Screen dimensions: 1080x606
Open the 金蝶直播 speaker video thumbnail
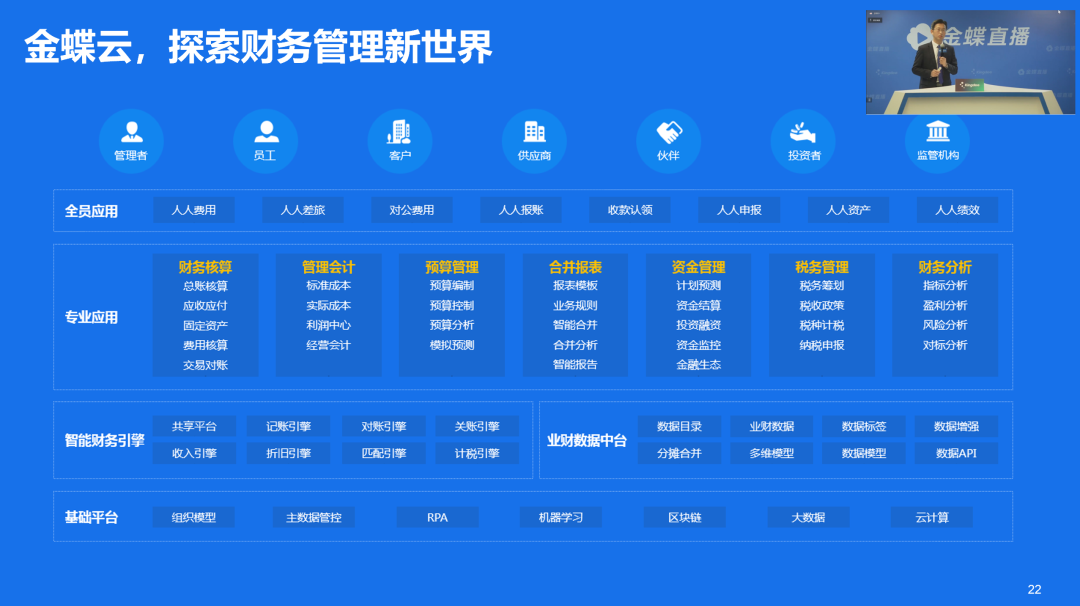point(970,62)
